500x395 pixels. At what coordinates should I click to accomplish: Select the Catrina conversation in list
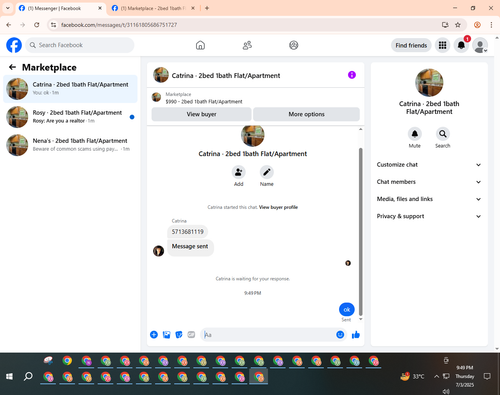point(70,89)
